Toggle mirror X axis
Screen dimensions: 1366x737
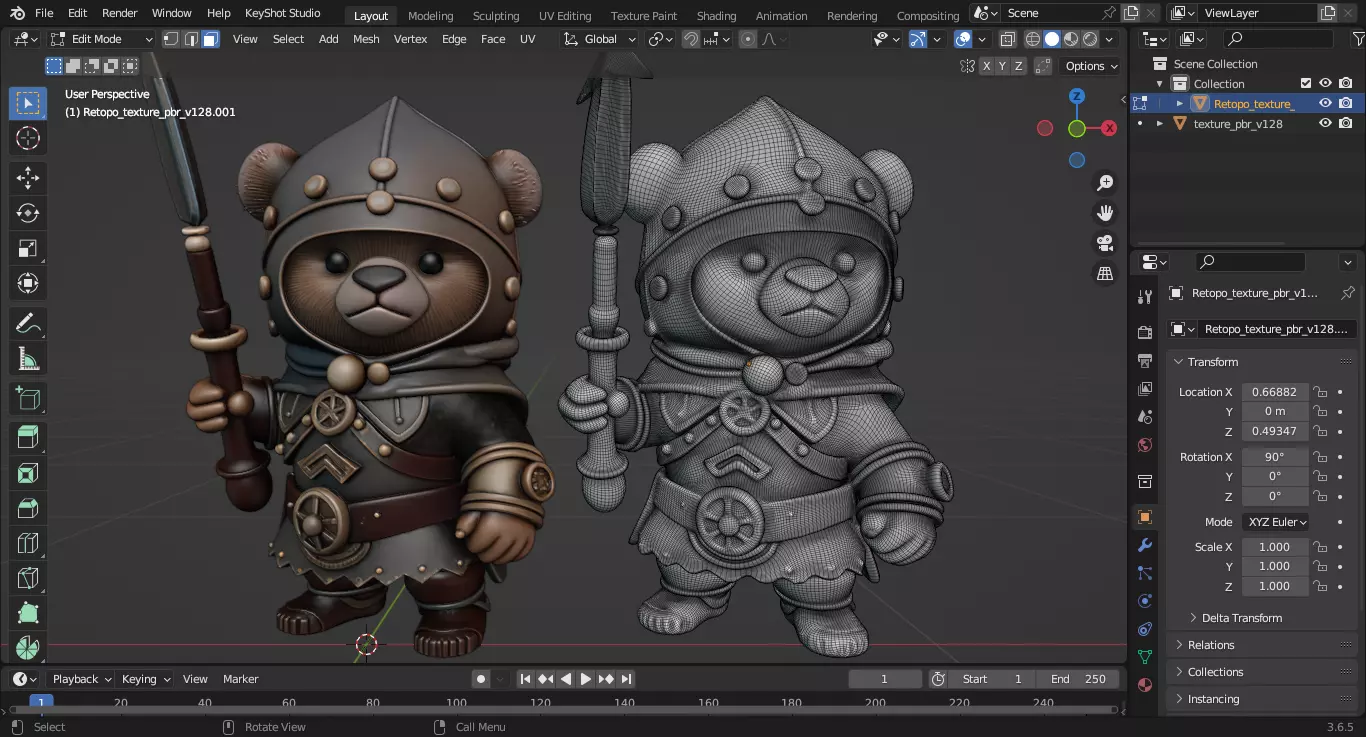coord(987,66)
